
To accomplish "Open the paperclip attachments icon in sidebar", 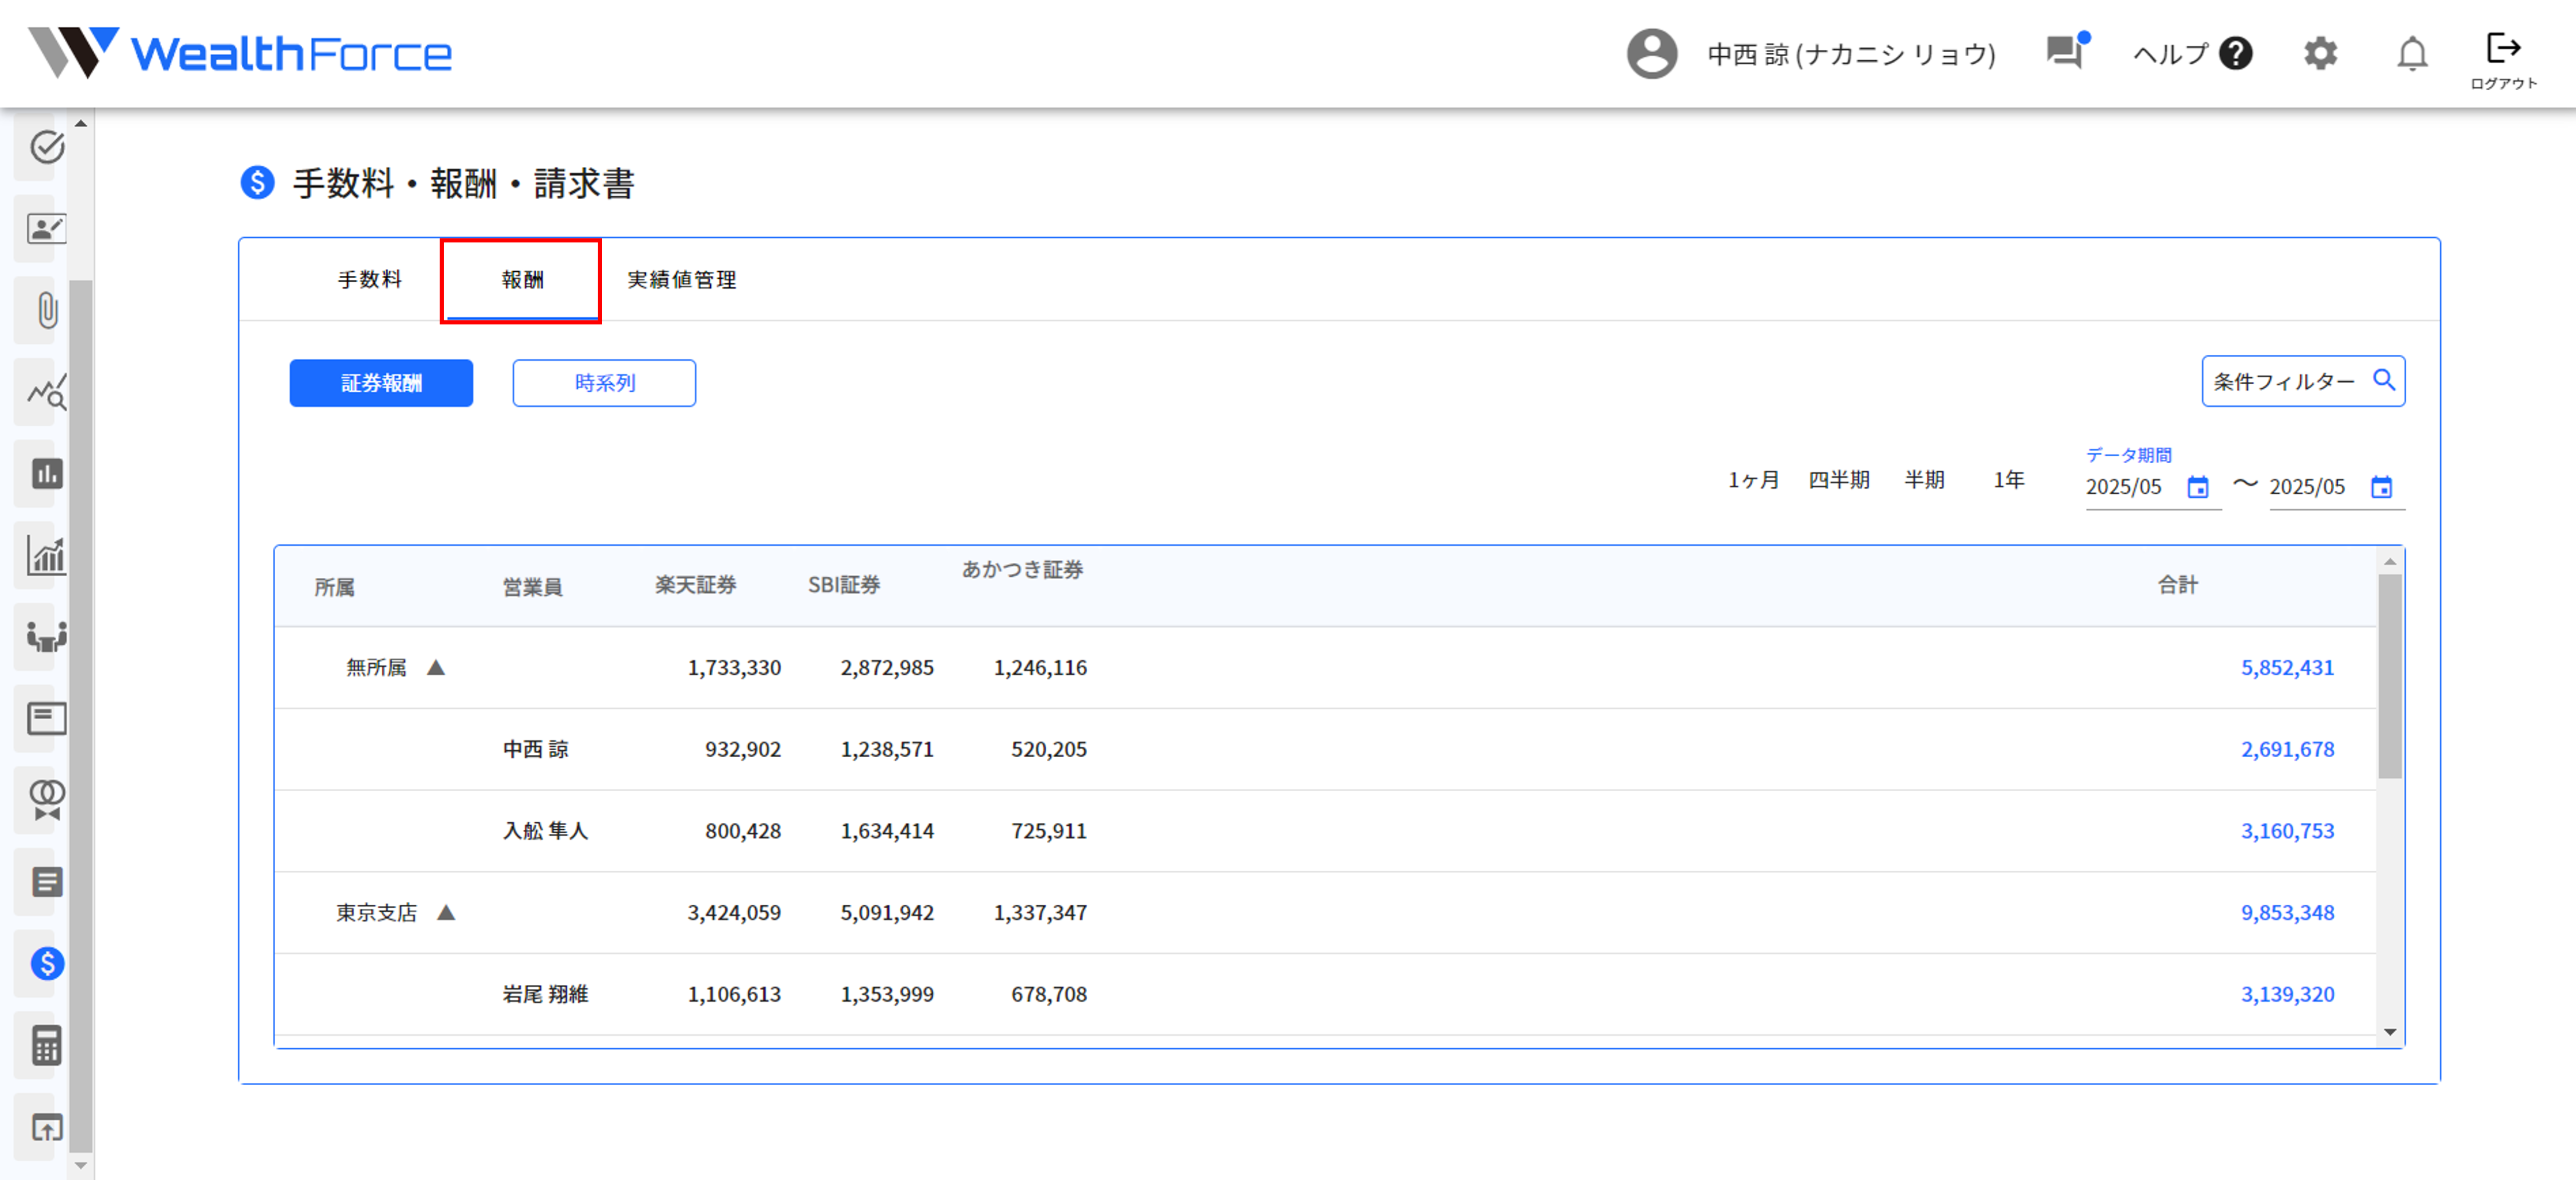I will [46, 310].
